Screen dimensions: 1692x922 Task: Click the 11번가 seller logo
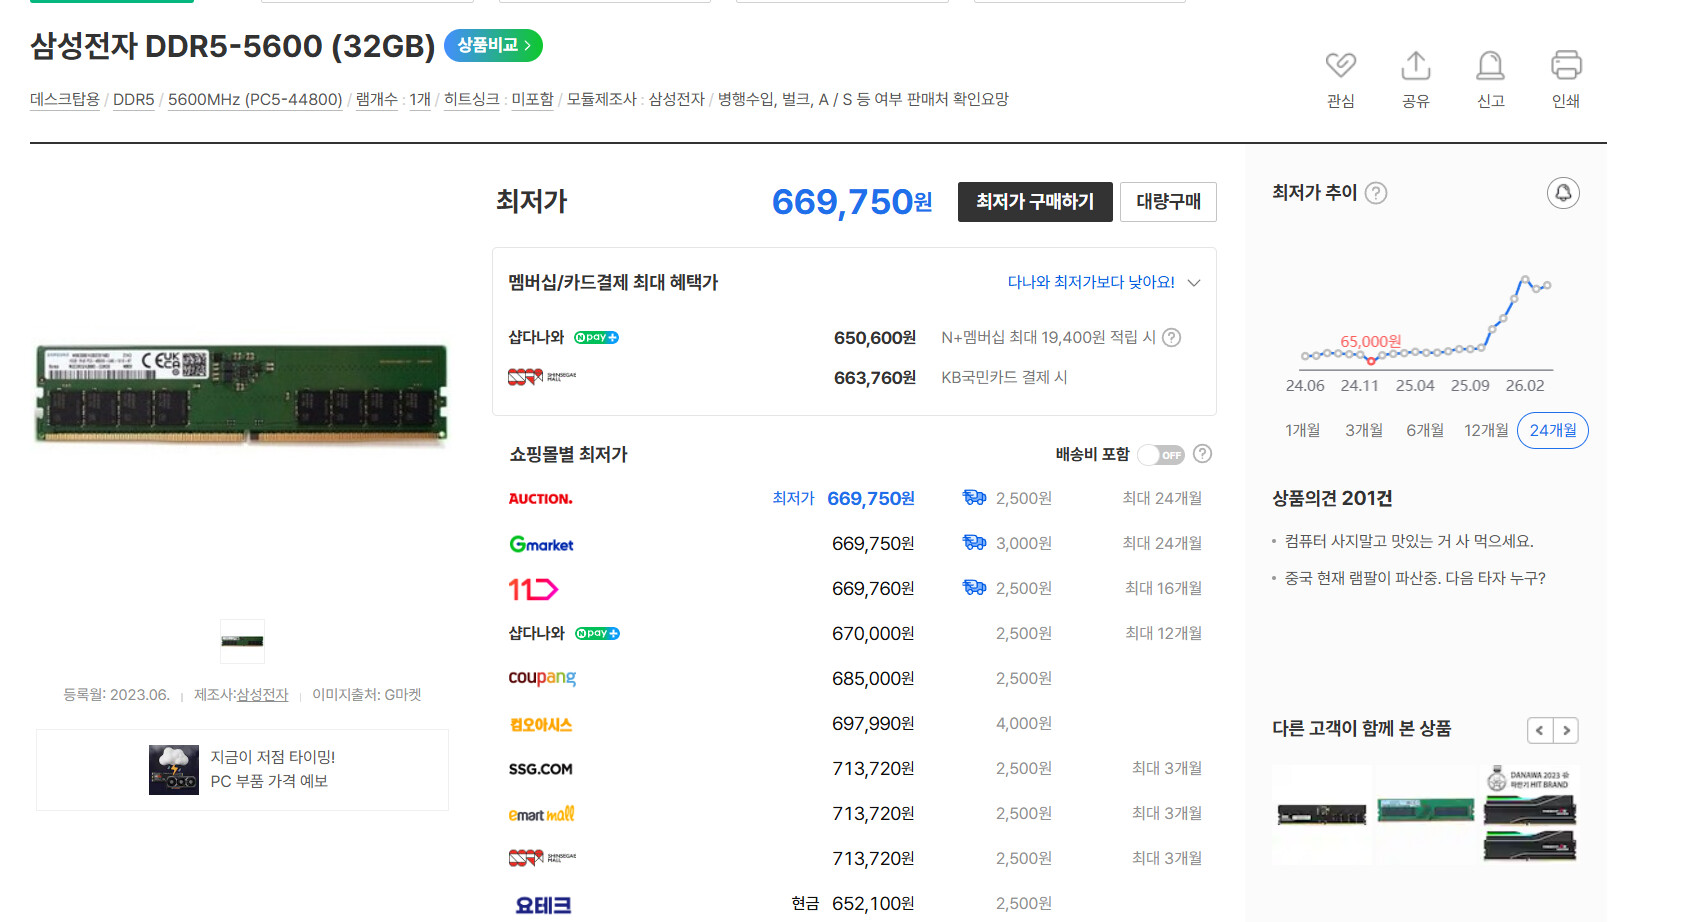pyautogui.click(x=533, y=589)
